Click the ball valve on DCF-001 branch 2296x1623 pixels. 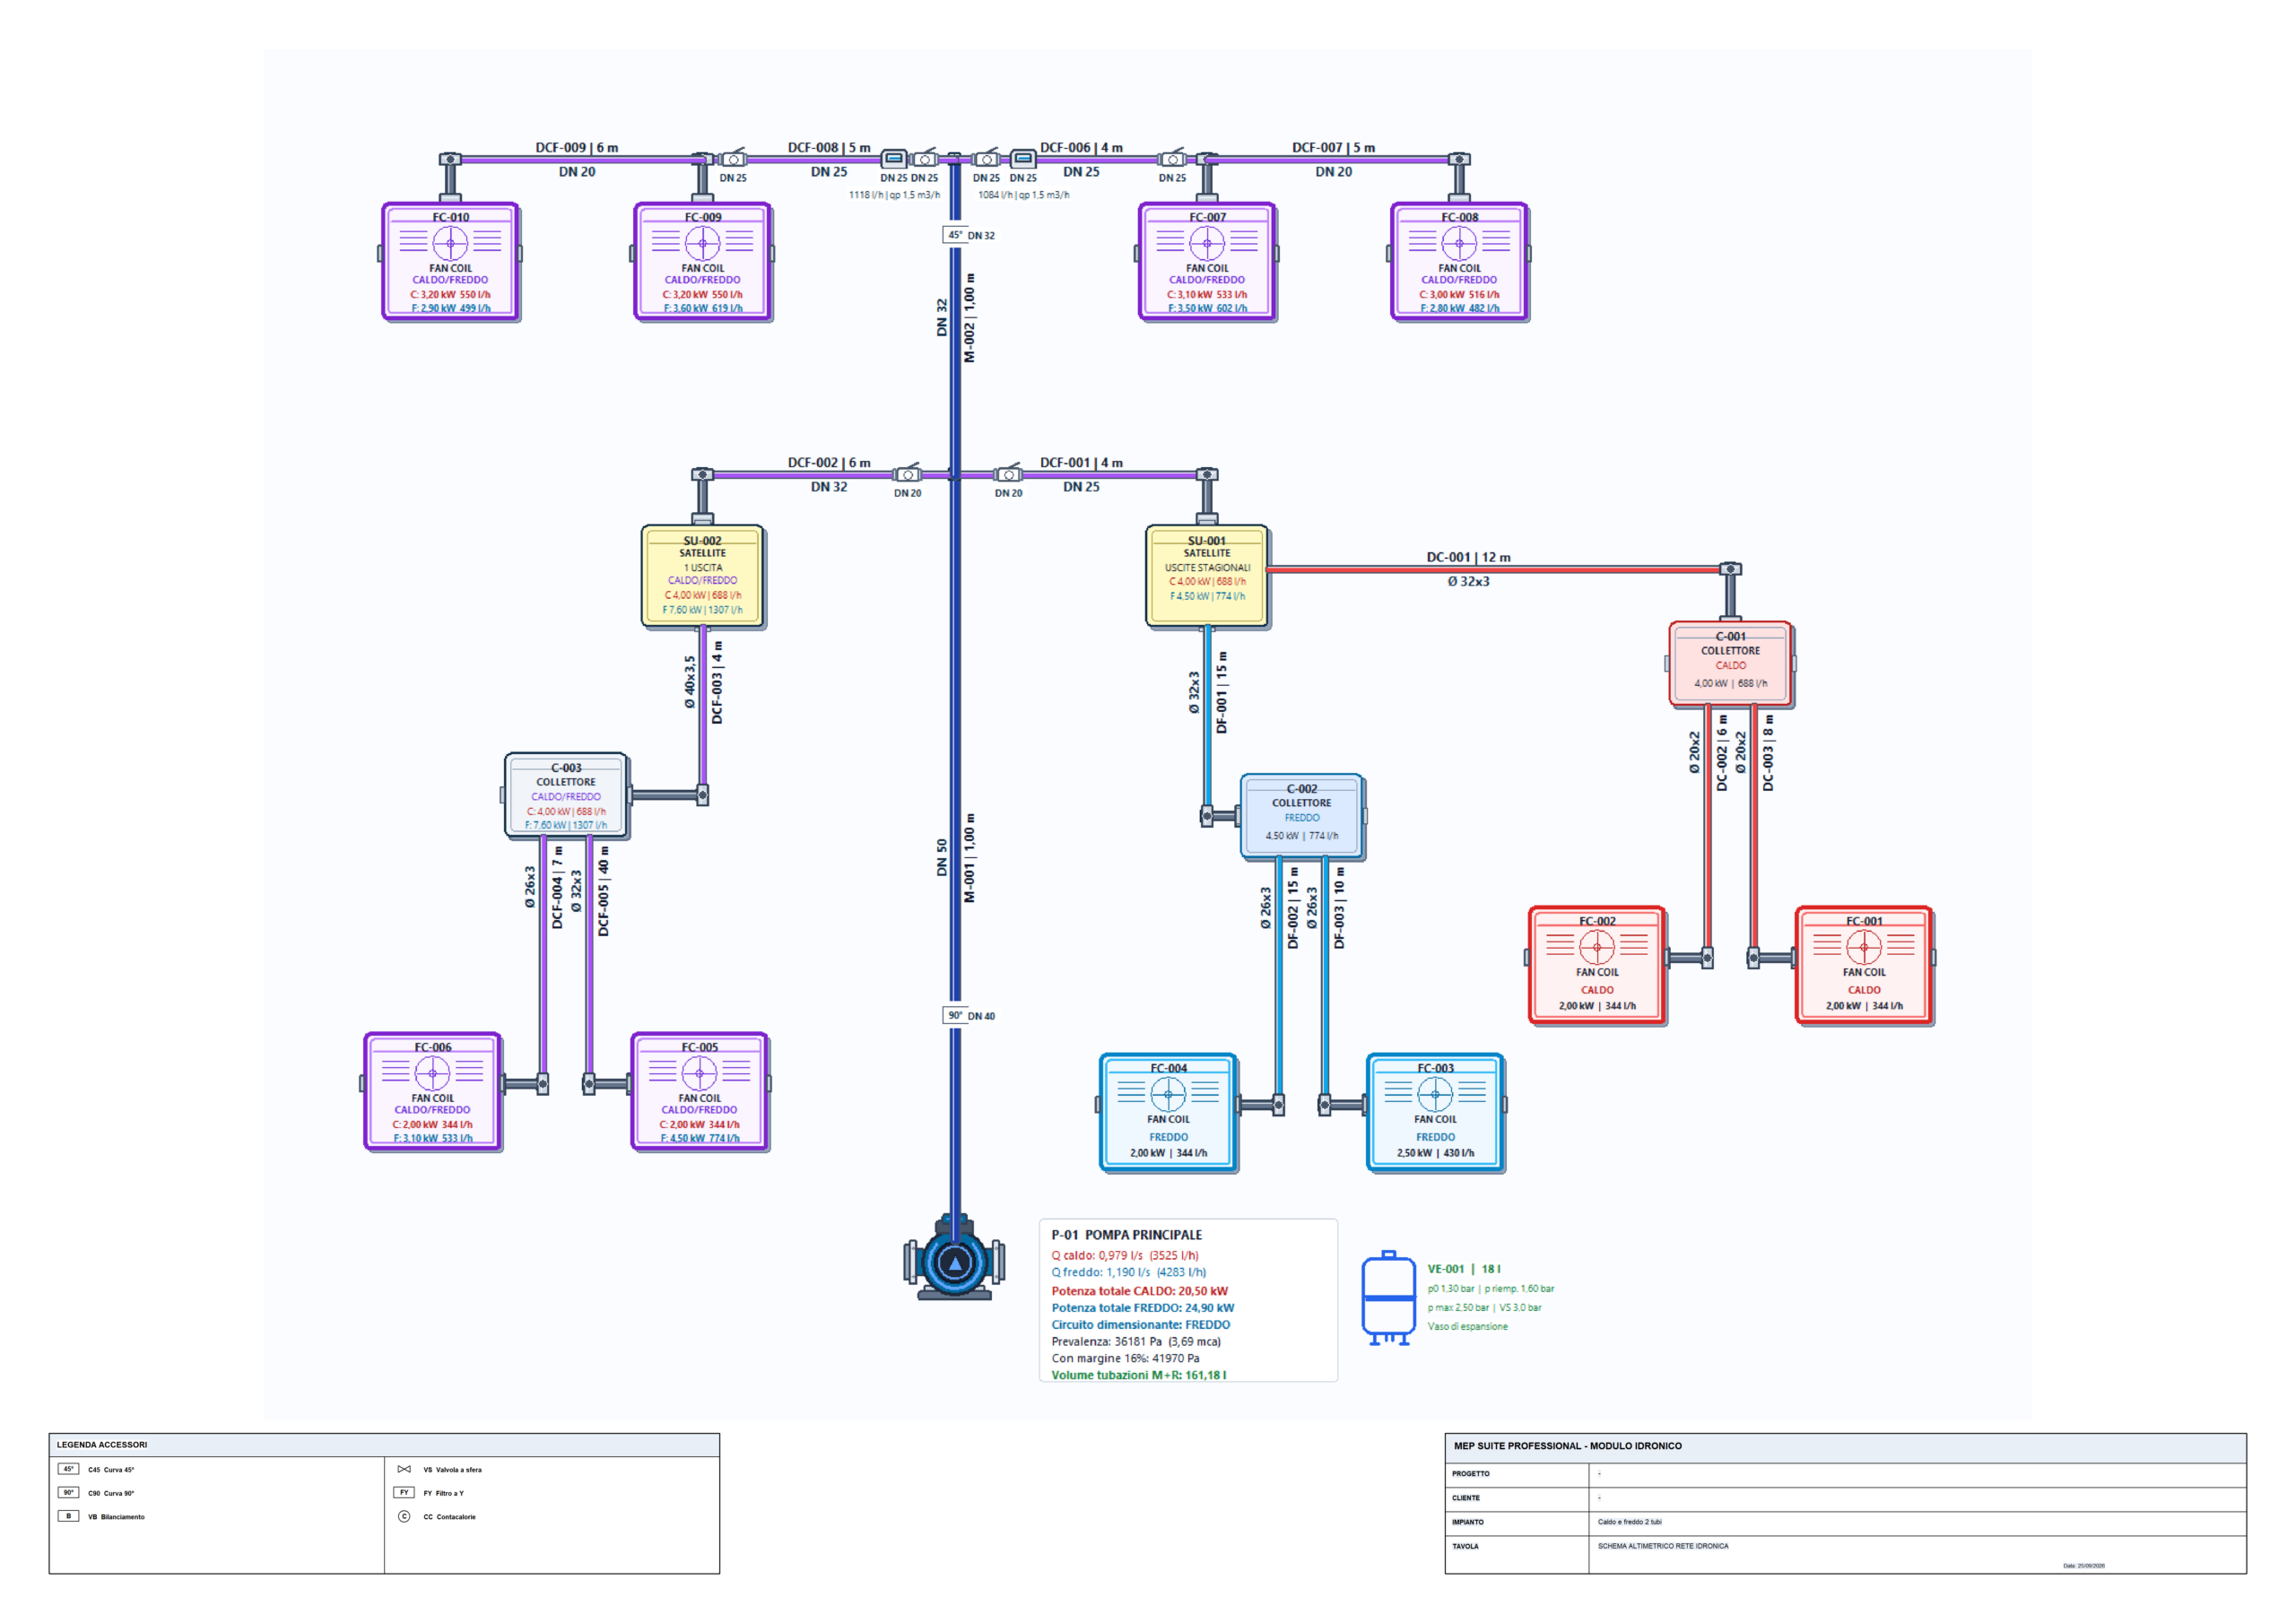(x=1008, y=474)
